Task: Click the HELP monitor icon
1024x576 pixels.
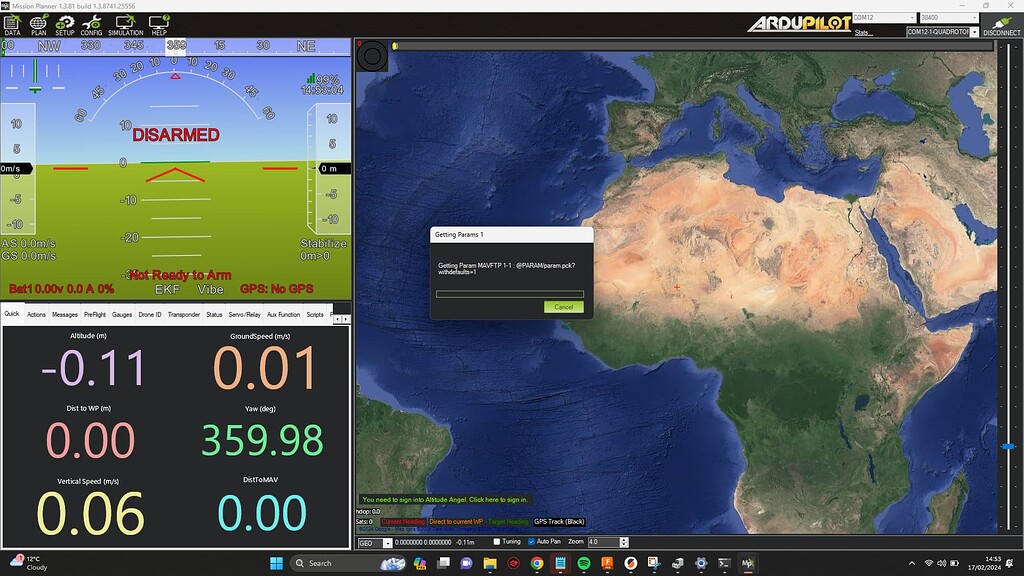Action: tap(159, 25)
